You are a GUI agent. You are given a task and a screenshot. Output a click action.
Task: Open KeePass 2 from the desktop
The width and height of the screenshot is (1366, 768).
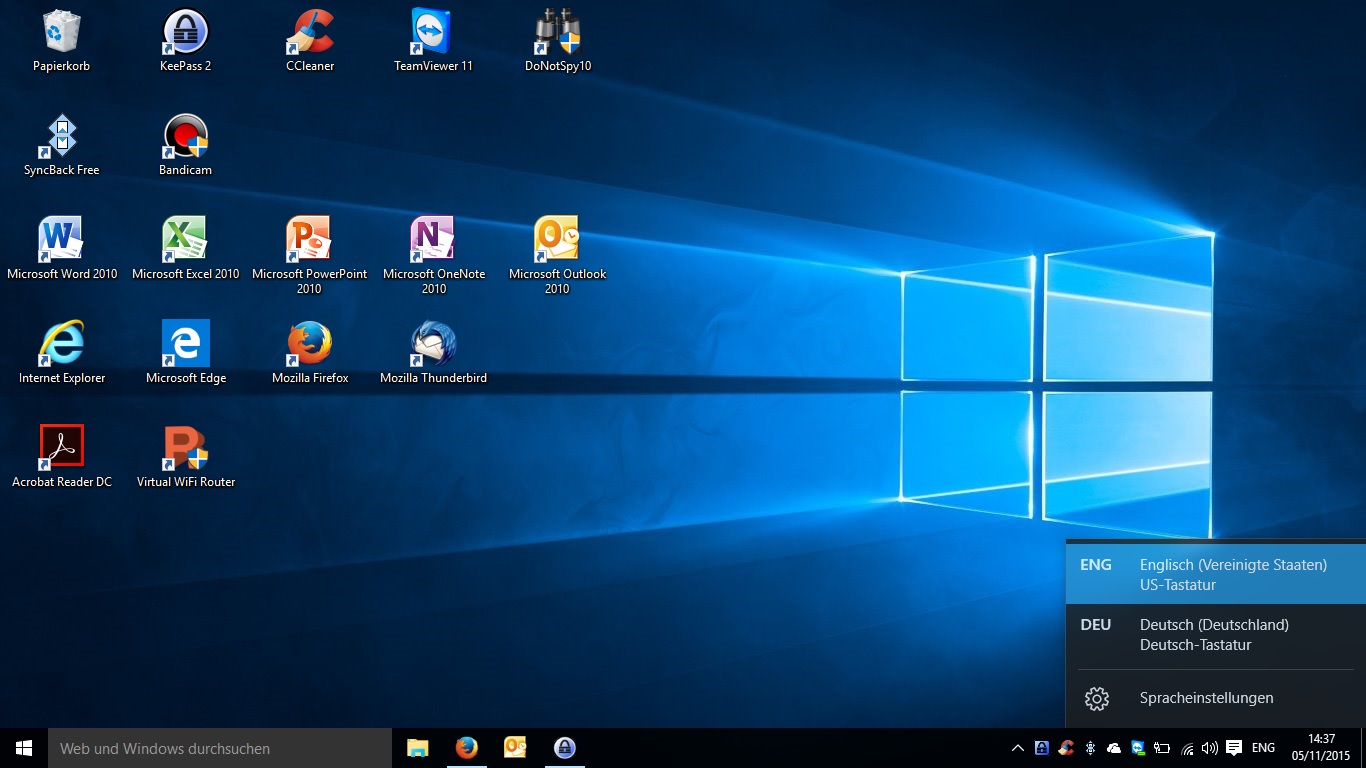(x=185, y=40)
